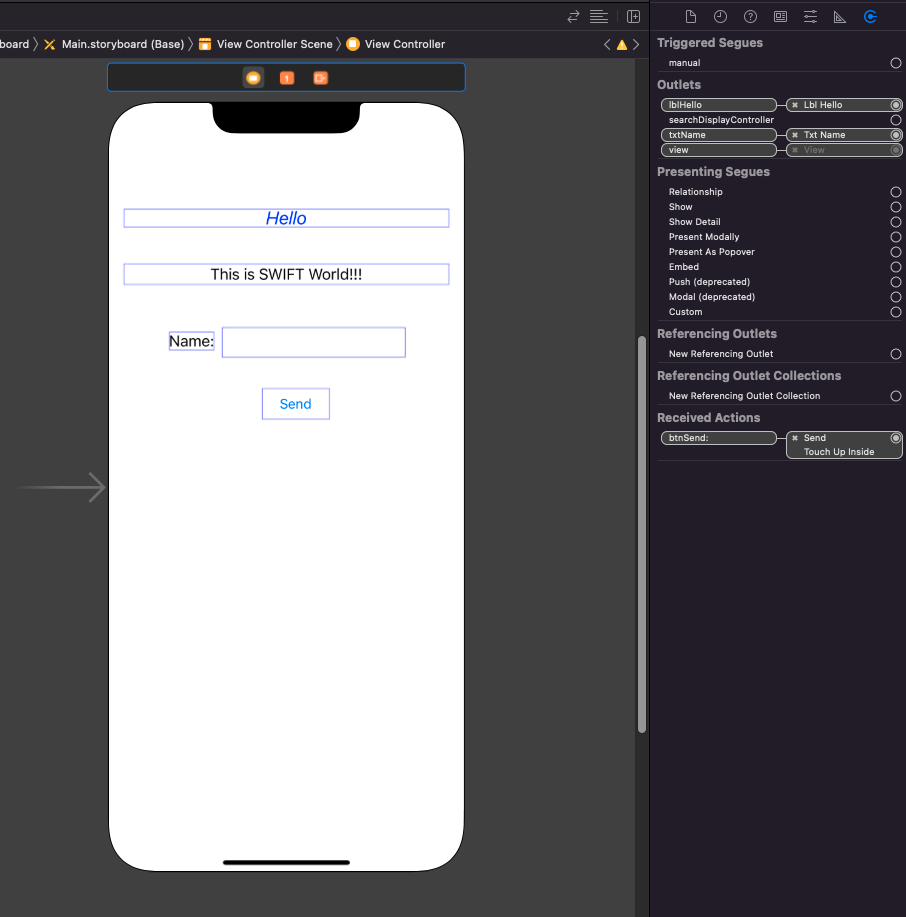Select the First Responder icon in scene dock
The width and height of the screenshot is (906, 917).
click(287, 77)
